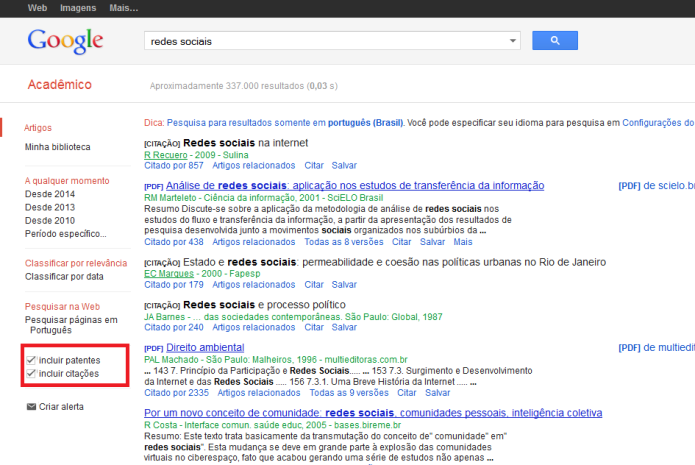The image size is (695, 465).
Task: Toggle the incluir citações checkbox
Action: 31,373
